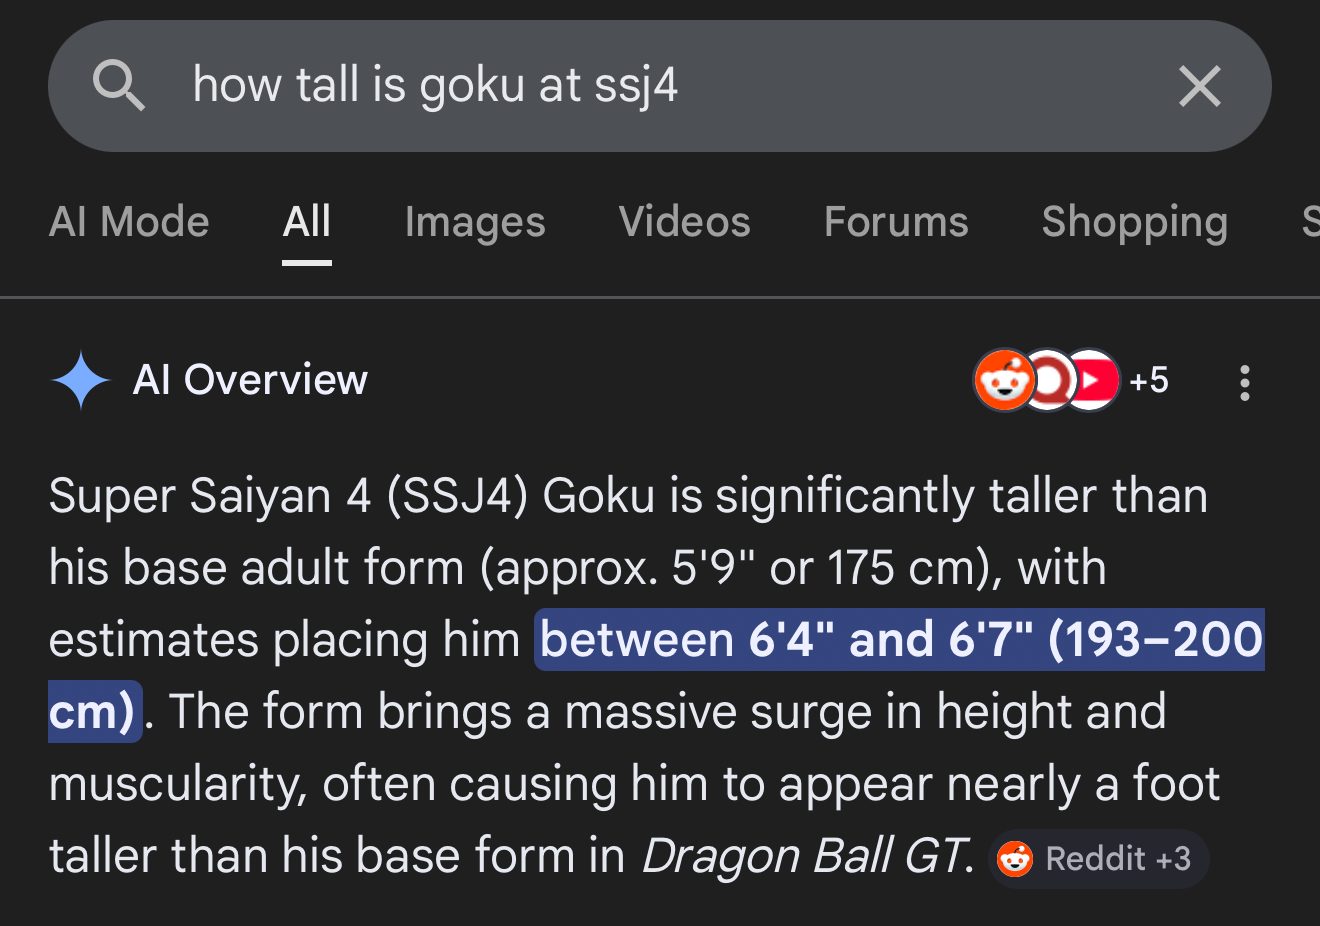Viewport: 1320px width, 926px height.
Task: Open the Reddit source icon beside +5
Action: coord(1001,381)
